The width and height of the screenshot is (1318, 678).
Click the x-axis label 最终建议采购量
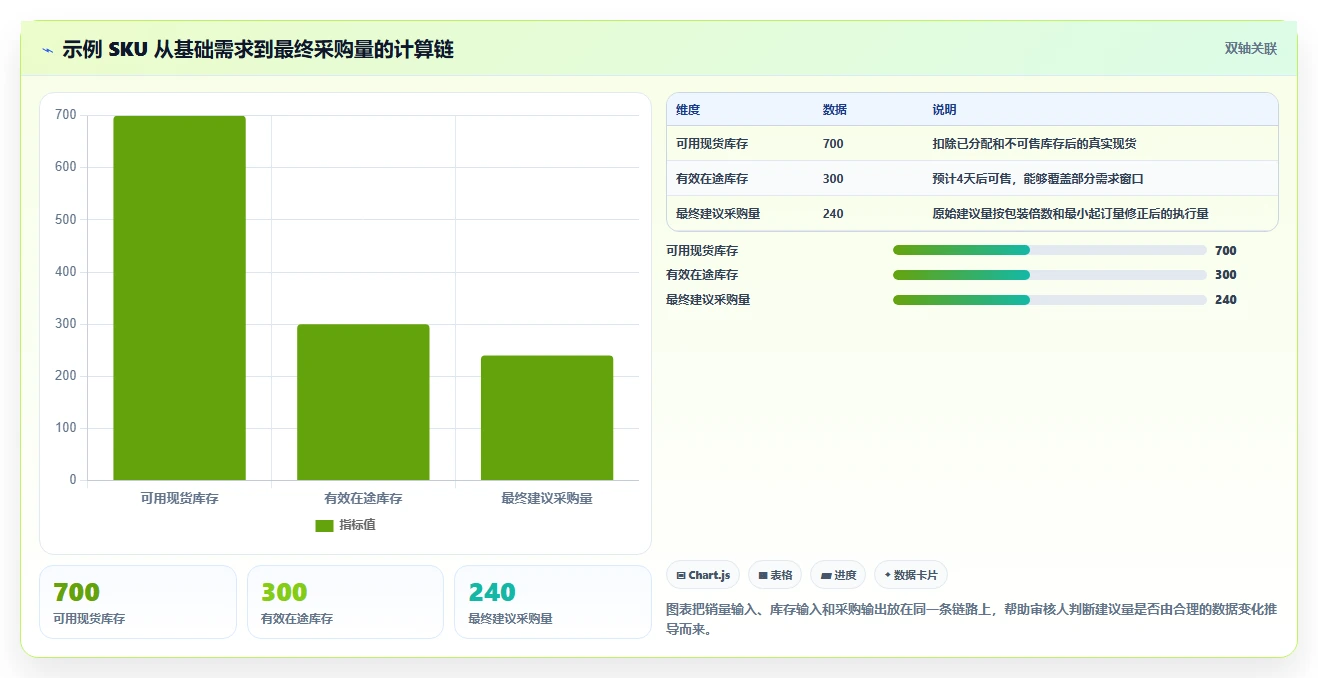[x=547, y=498]
